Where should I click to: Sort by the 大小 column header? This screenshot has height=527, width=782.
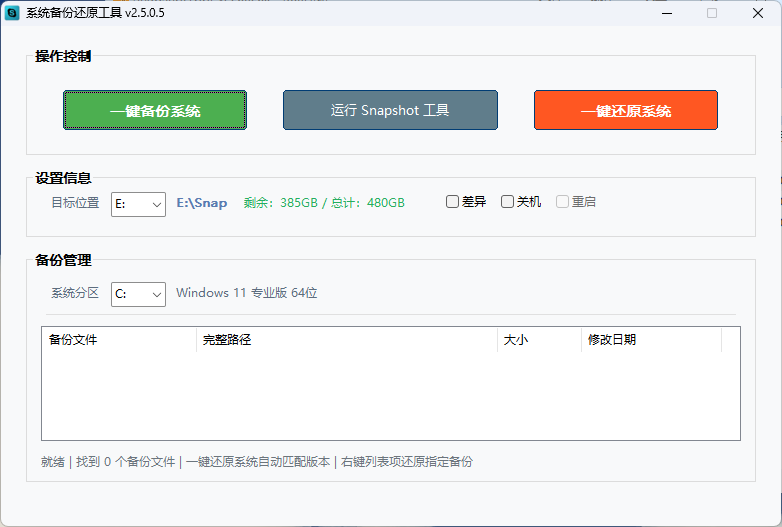540,340
